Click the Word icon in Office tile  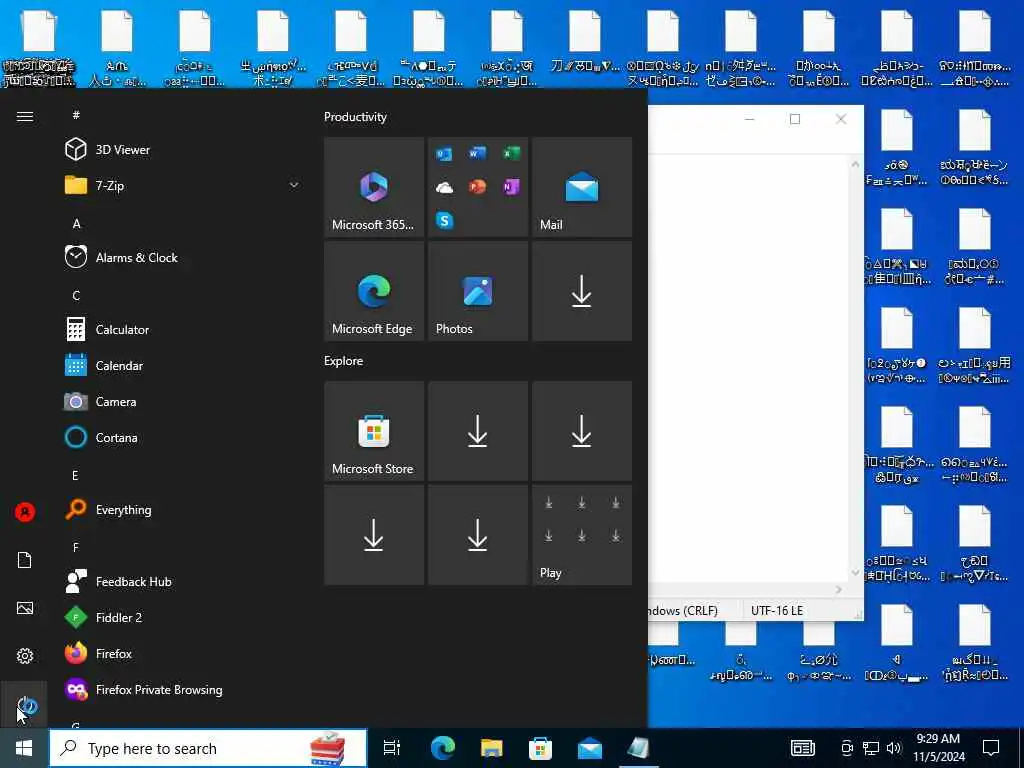click(477, 153)
